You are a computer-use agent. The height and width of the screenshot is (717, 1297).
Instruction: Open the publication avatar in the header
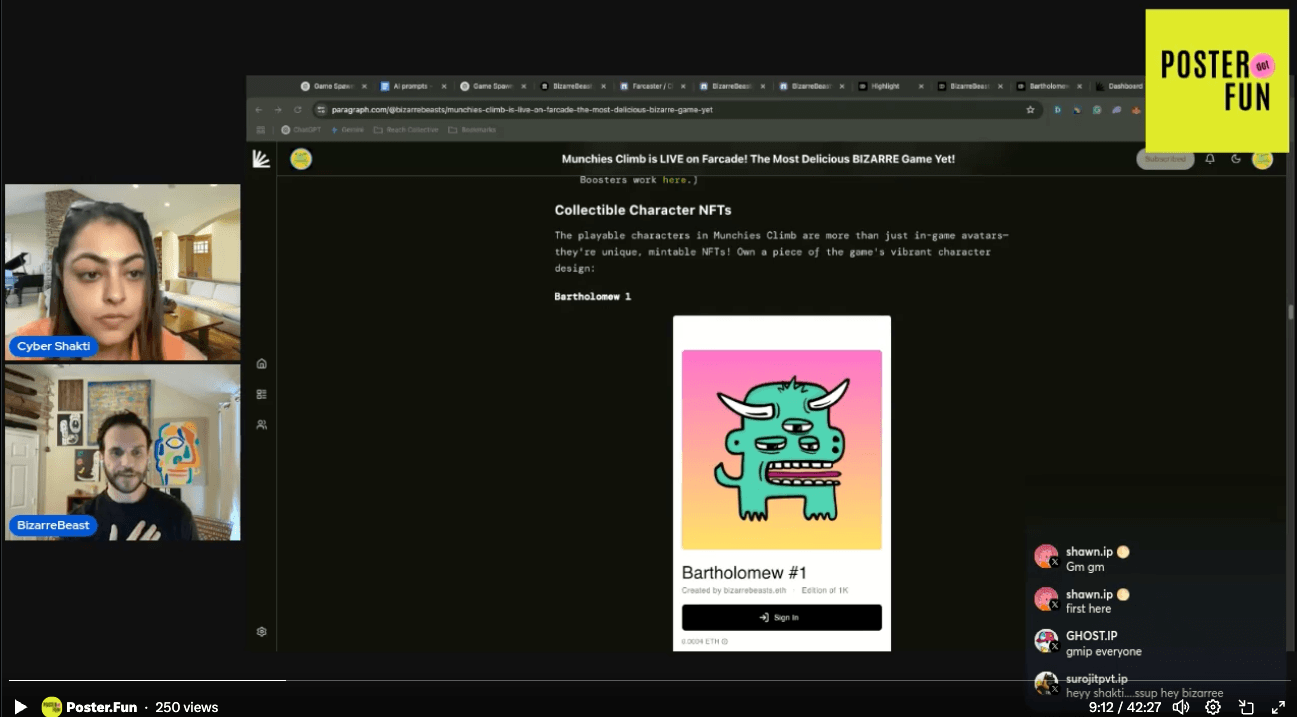[x=301, y=159]
